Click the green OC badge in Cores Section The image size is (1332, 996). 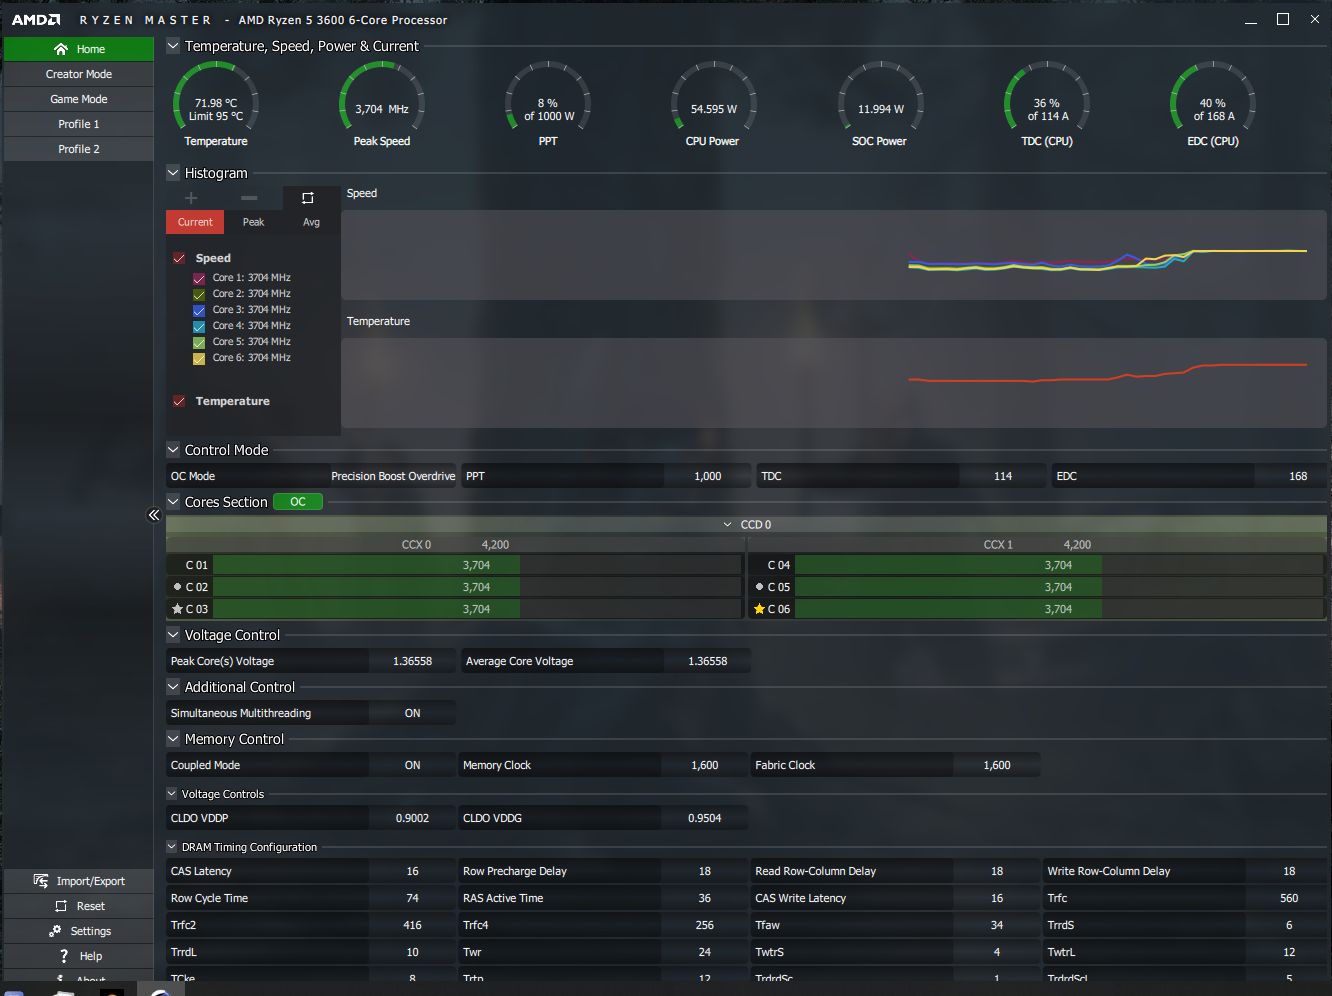click(298, 502)
